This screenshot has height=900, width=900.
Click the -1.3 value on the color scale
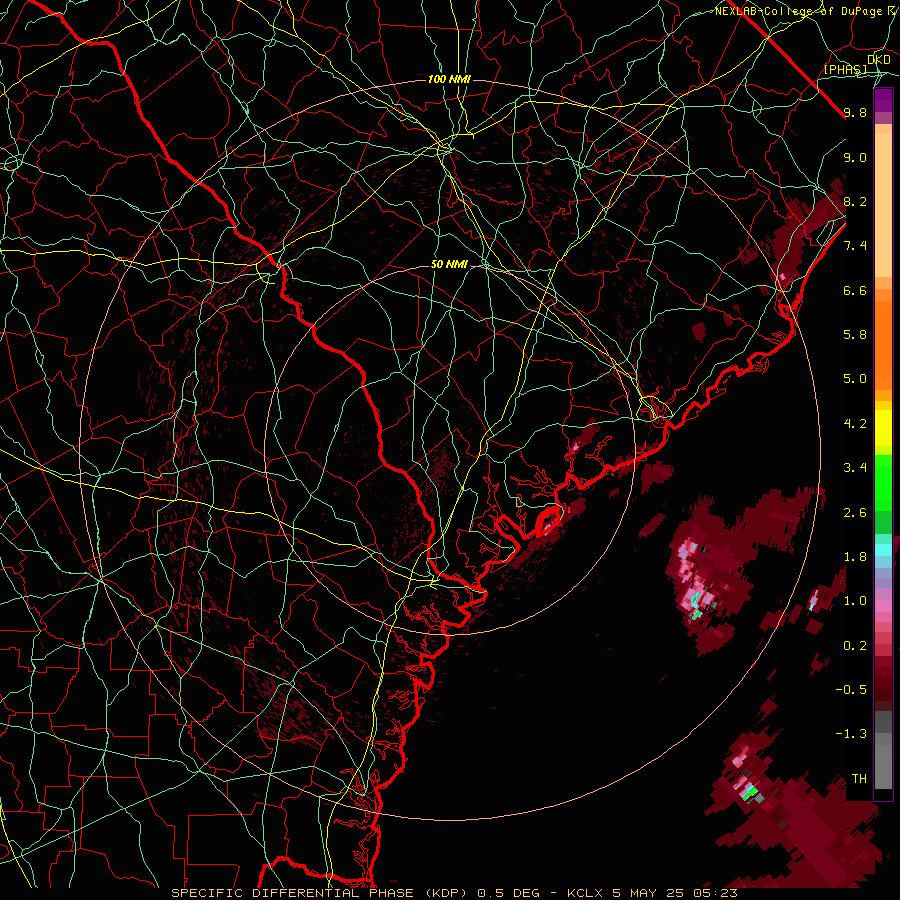(x=851, y=734)
